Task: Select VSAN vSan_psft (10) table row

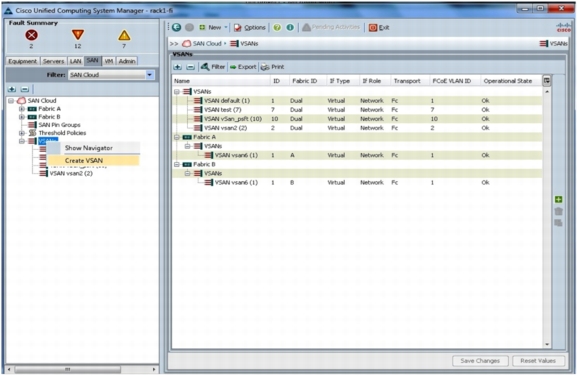Action: [x=357, y=119]
